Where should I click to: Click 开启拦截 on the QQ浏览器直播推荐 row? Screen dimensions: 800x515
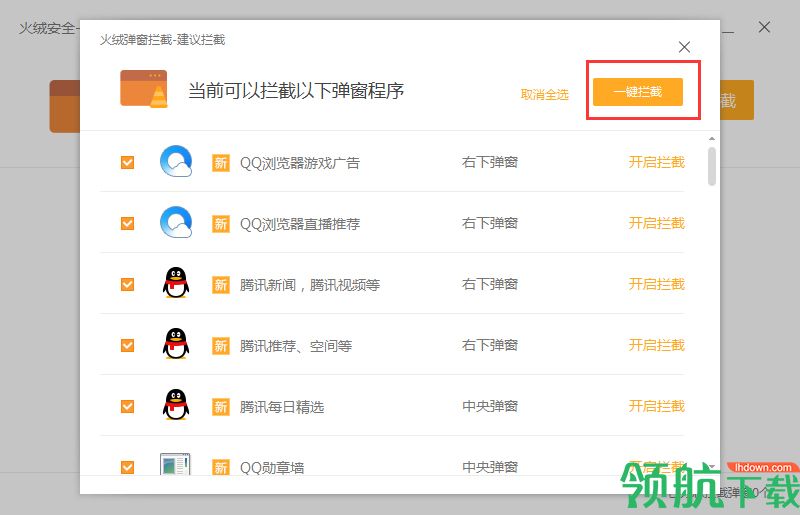tap(657, 223)
